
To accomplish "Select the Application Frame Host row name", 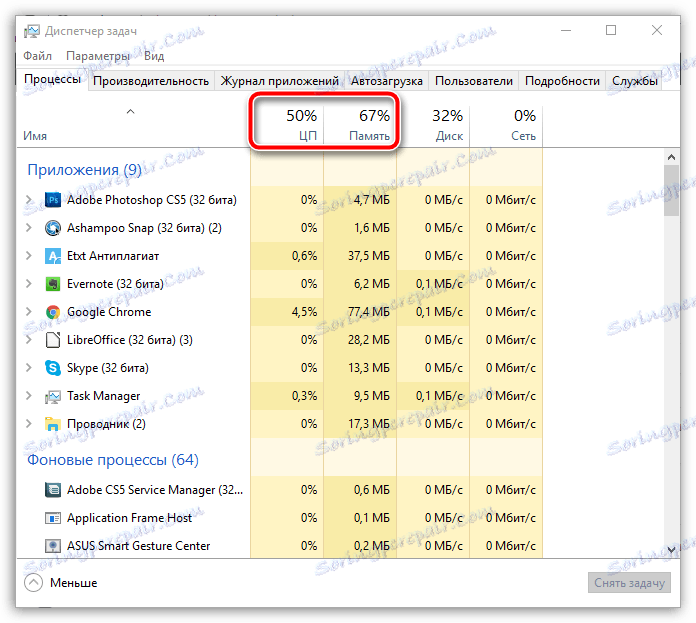I will pos(129,518).
